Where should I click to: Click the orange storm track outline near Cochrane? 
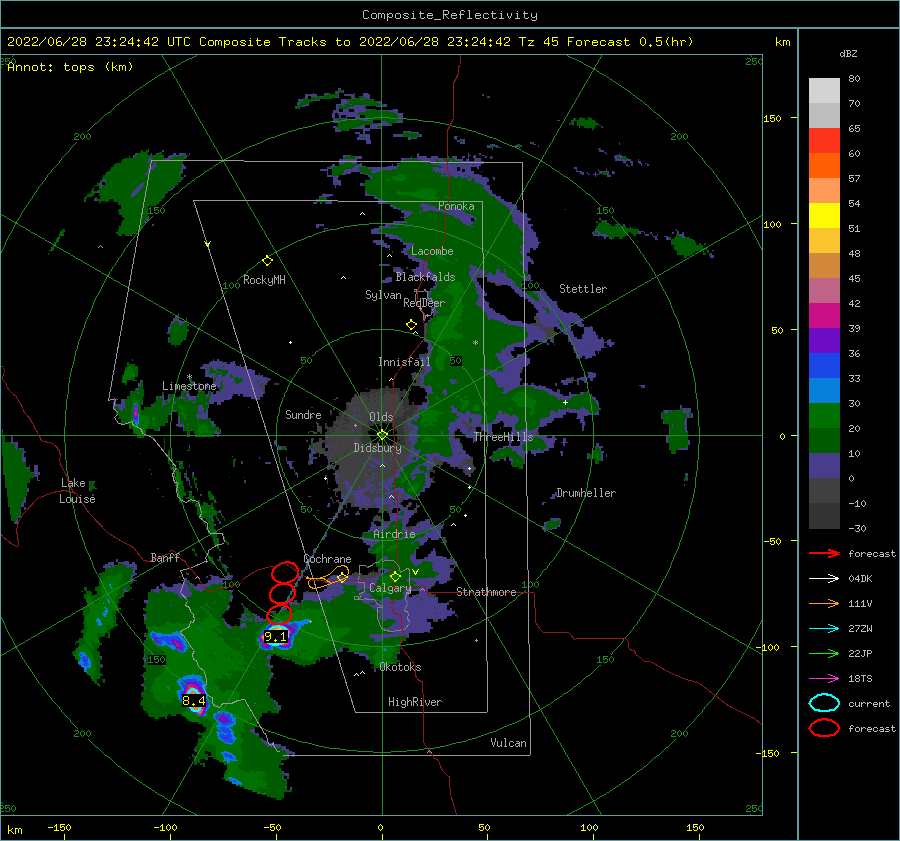pyautogui.click(x=328, y=578)
